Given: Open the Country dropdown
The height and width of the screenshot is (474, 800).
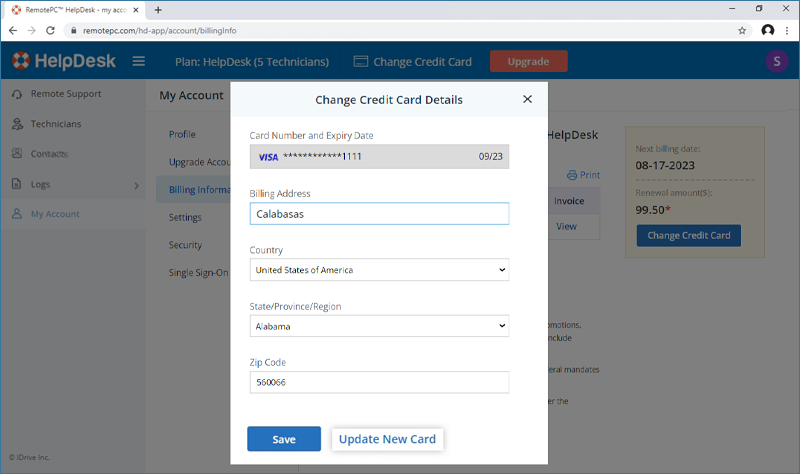Looking at the screenshot, I should coord(379,270).
